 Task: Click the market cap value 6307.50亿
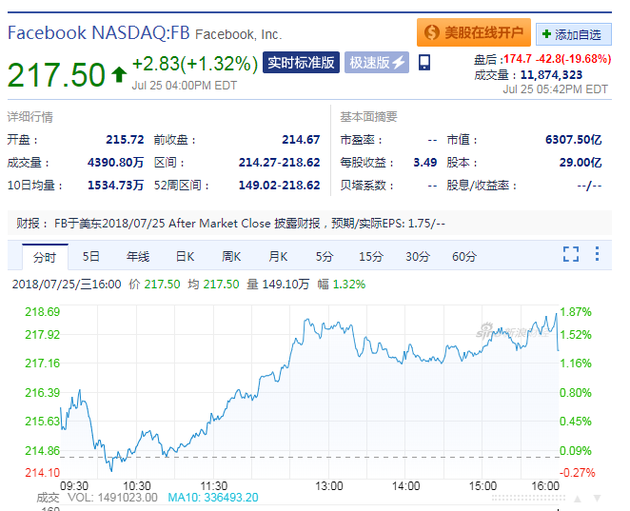click(x=574, y=139)
